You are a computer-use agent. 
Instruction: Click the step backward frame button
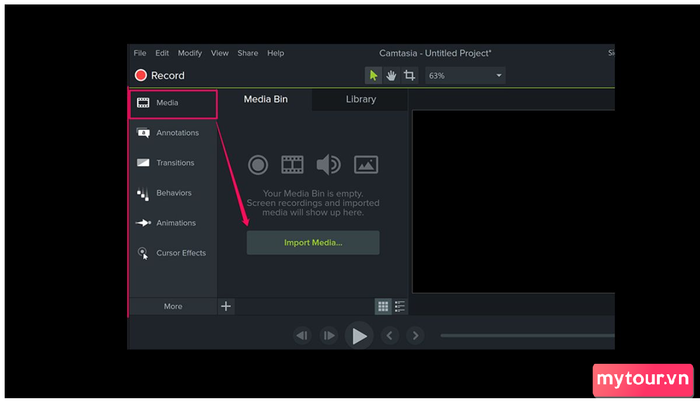(302, 335)
